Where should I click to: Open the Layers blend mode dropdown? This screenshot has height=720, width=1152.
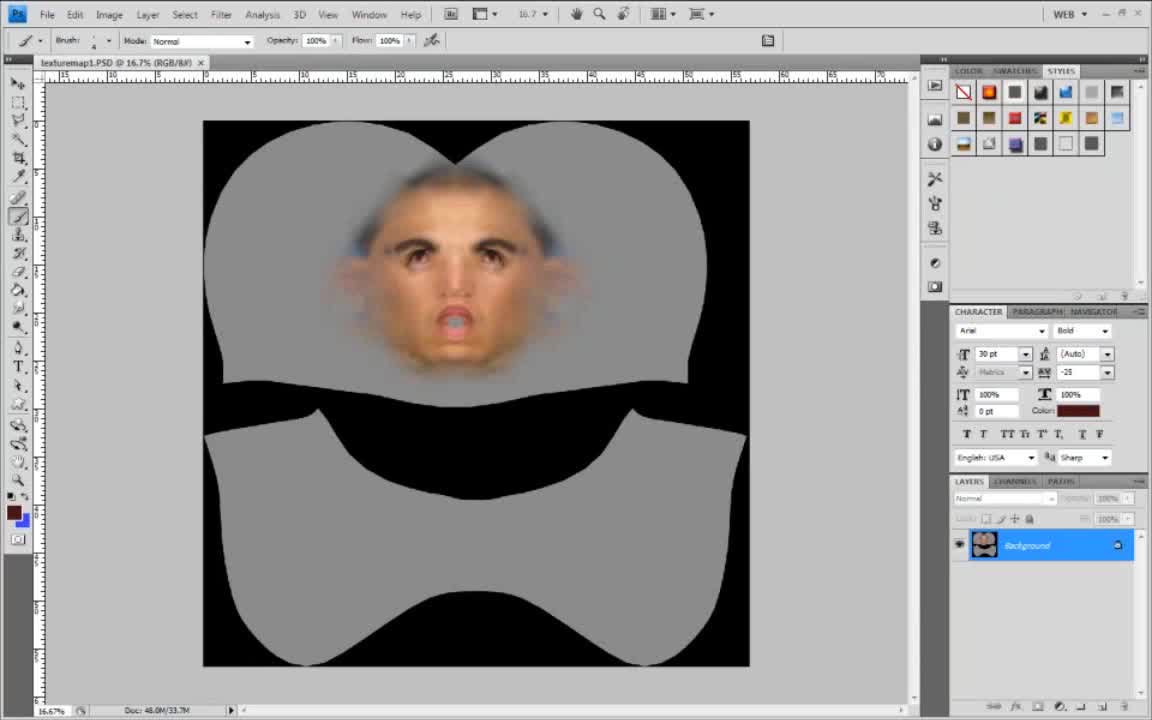coord(1004,499)
